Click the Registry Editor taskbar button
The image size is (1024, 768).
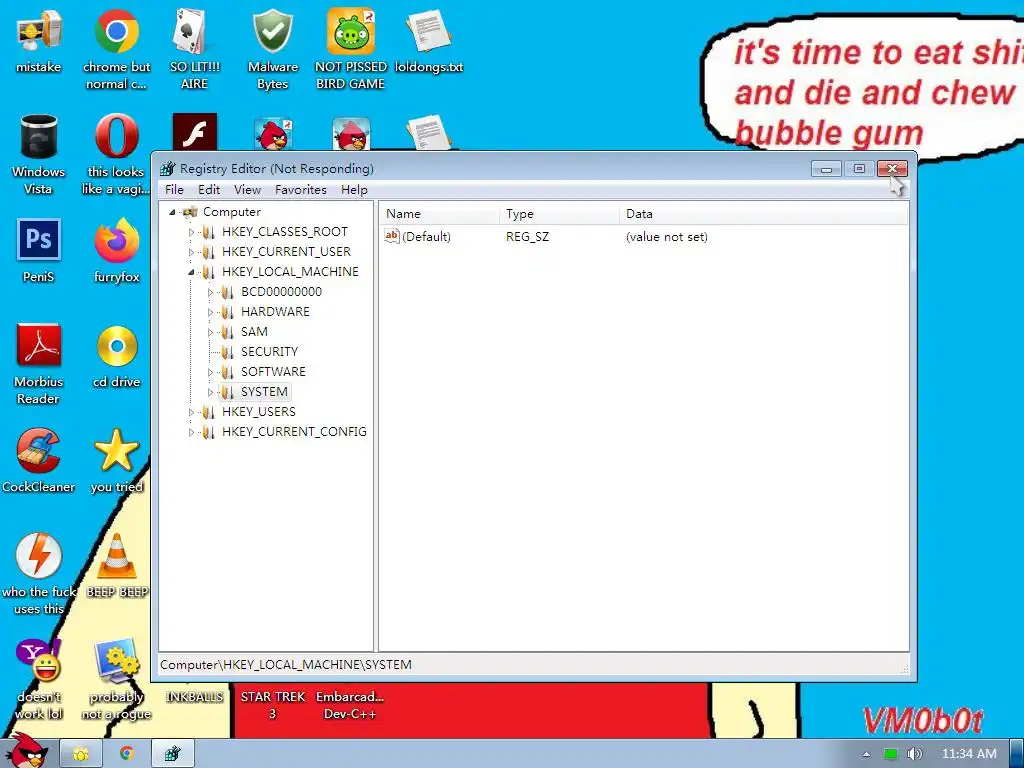click(x=172, y=754)
